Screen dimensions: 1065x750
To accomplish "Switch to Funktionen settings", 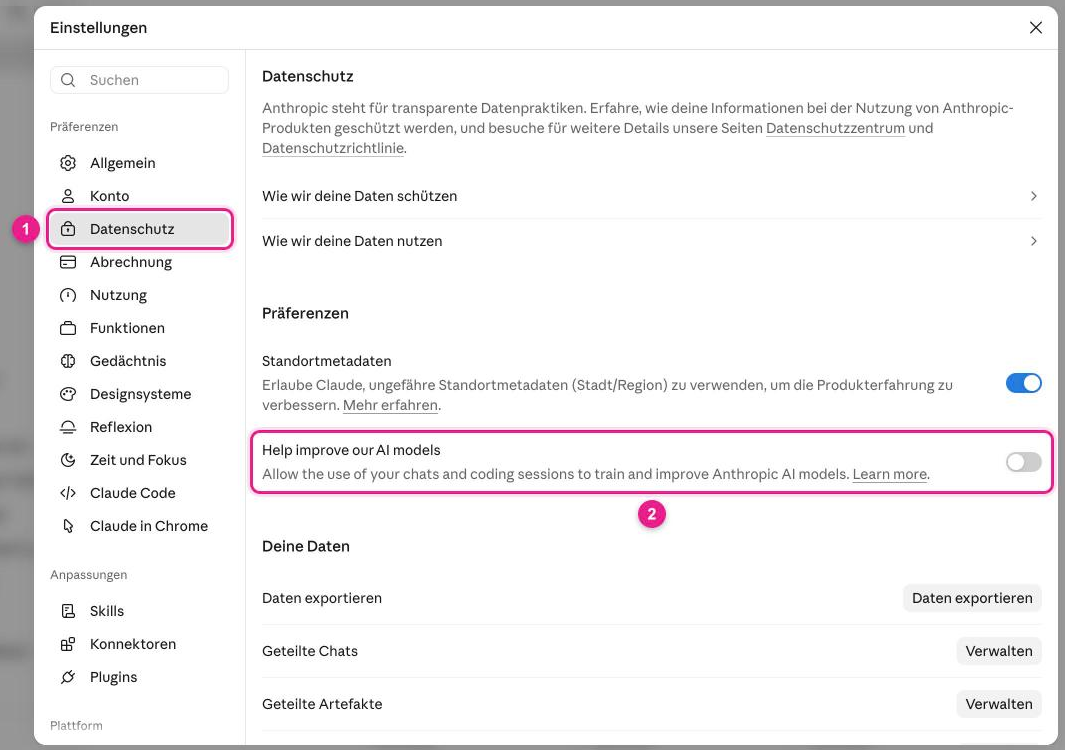I will (x=140, y=328).
